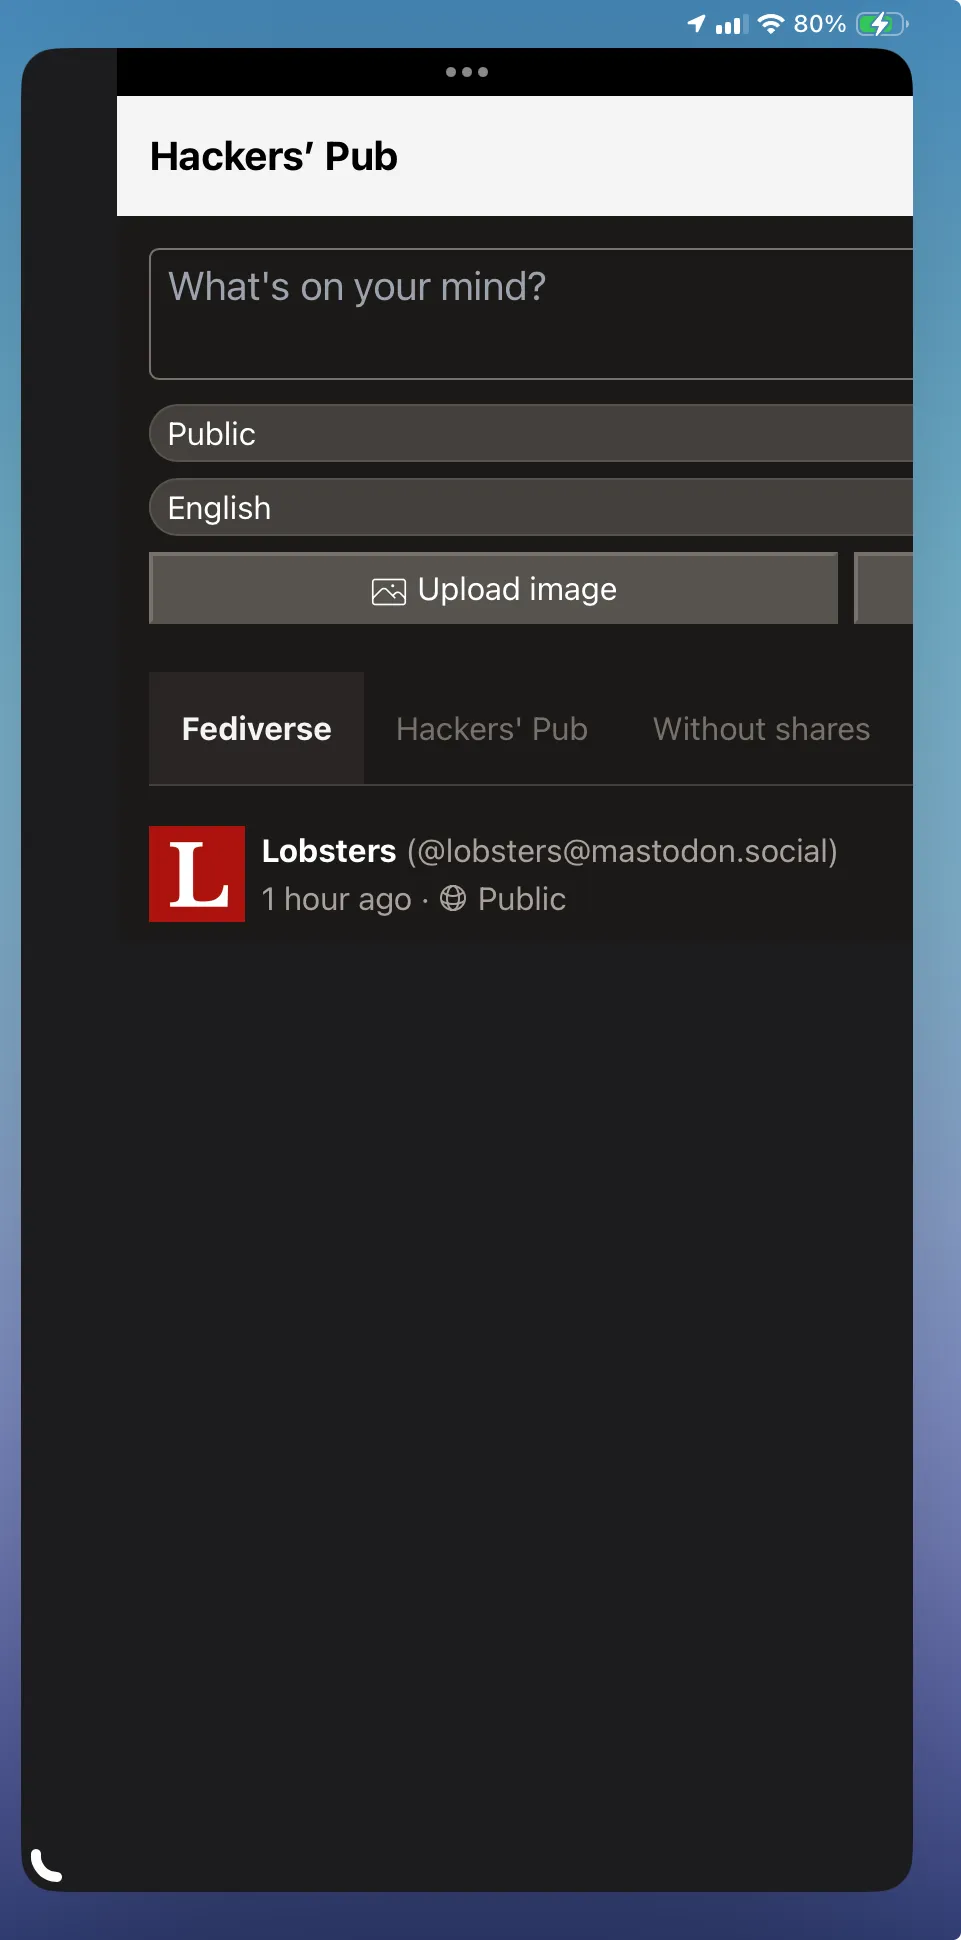The height and width of the screenshot is (1940, 961).
Task: Focus the What's on your mind field
Action: [531, 314]
